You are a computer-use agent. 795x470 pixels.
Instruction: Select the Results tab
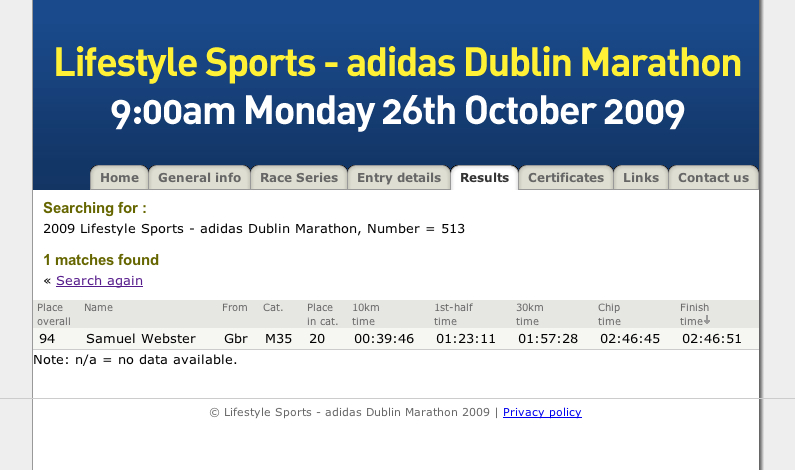(484, 177)
